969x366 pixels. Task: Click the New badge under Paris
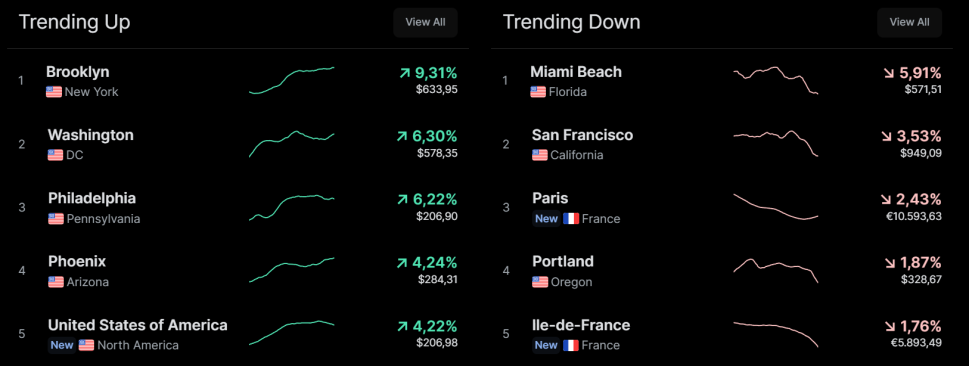point(546,219)
